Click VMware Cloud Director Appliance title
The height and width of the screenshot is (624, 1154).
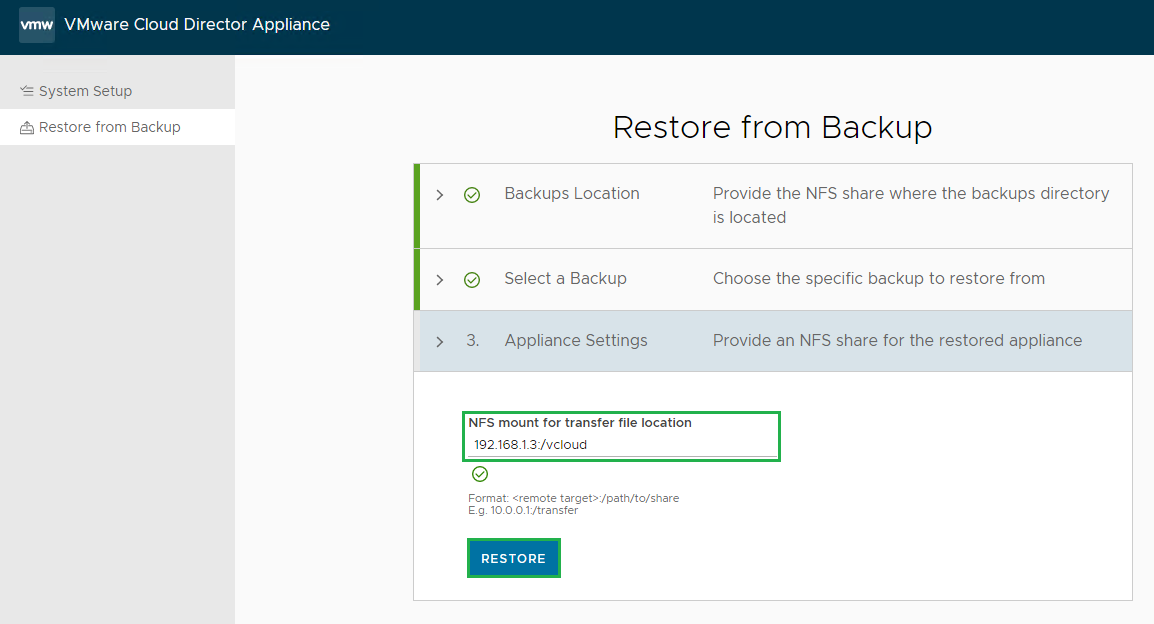(197, 24)
